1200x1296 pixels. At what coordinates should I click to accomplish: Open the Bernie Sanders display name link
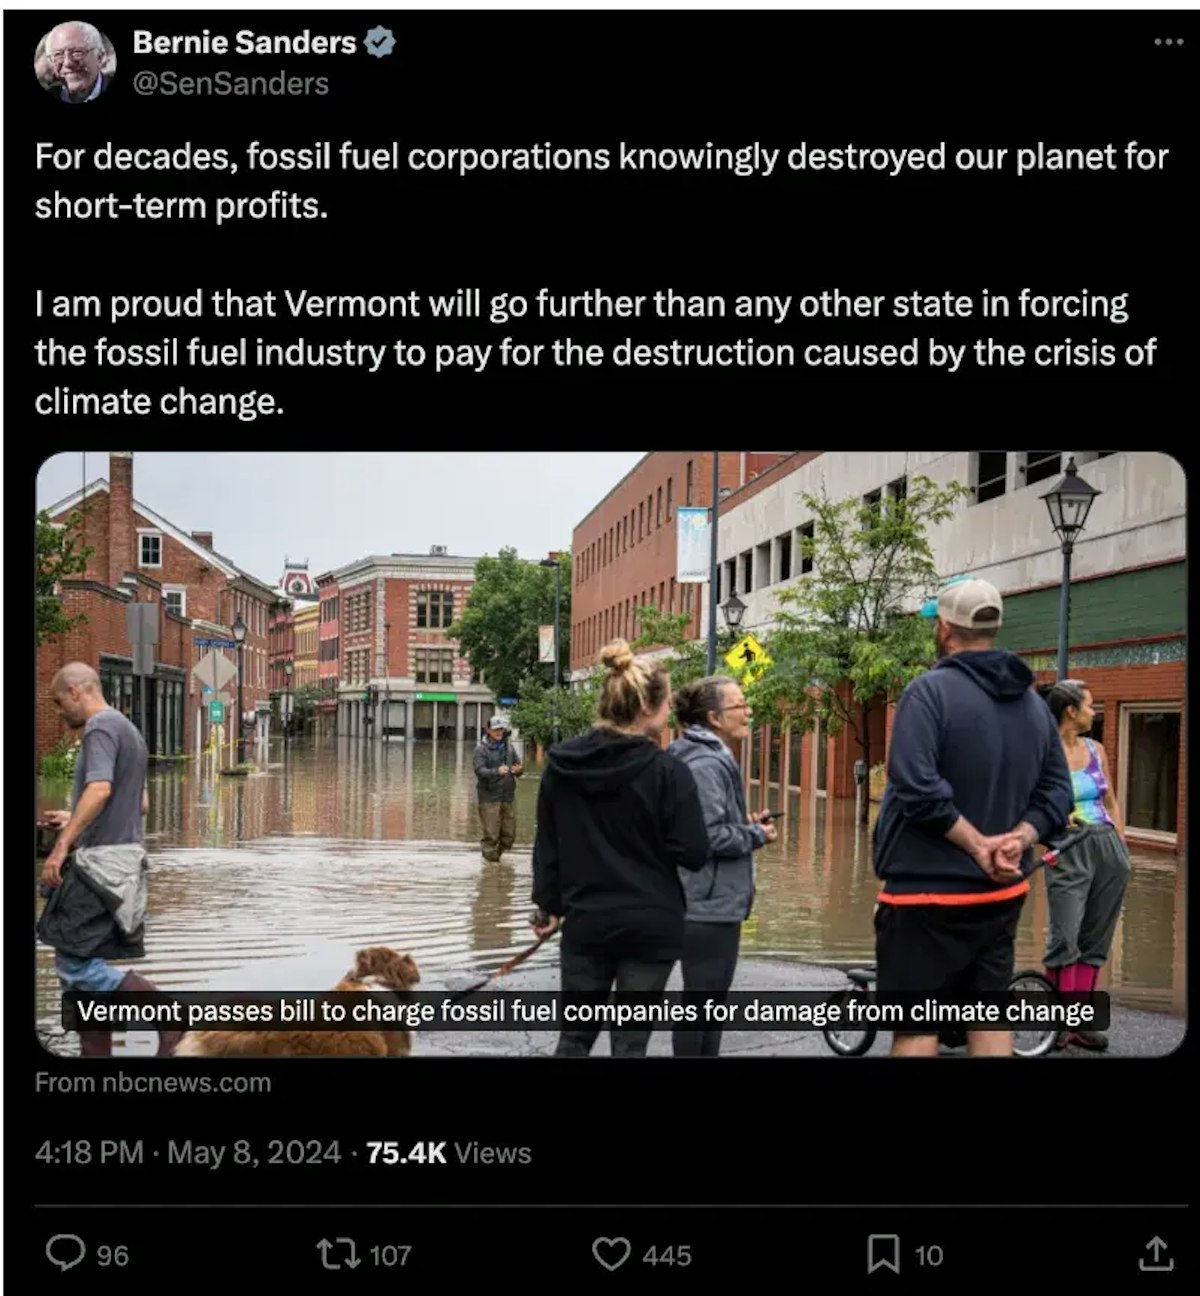(x=244, y=42)
